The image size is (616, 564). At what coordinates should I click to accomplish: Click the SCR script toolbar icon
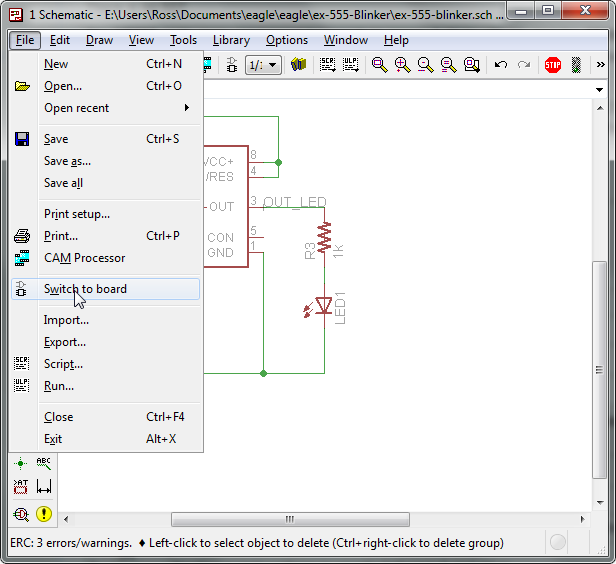tap(327, 65)
